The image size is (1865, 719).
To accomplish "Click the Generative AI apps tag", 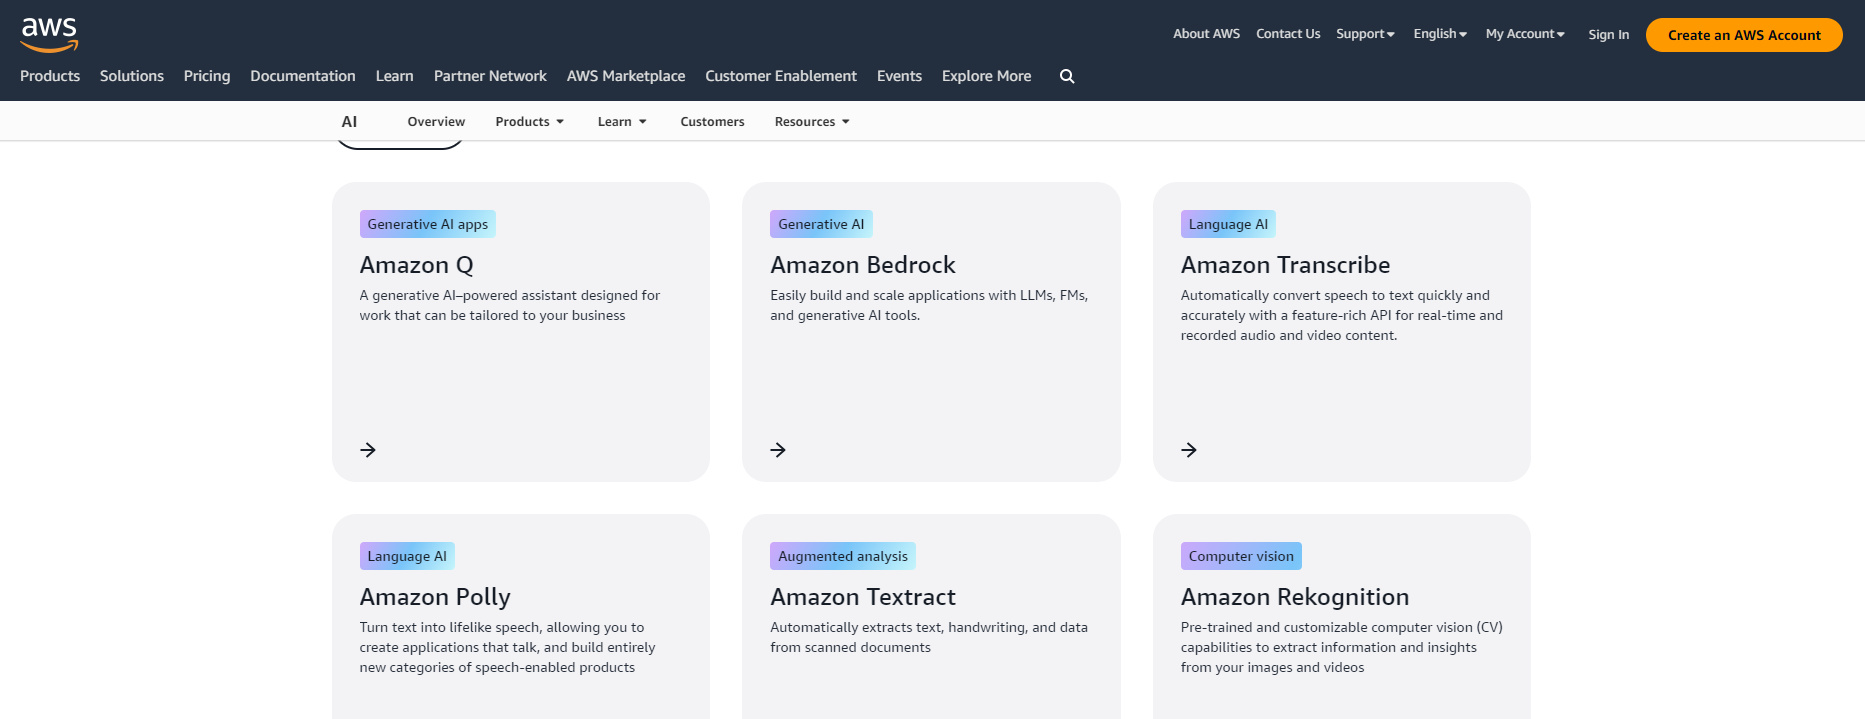I will pyautogui.click(x=428, y=224).
